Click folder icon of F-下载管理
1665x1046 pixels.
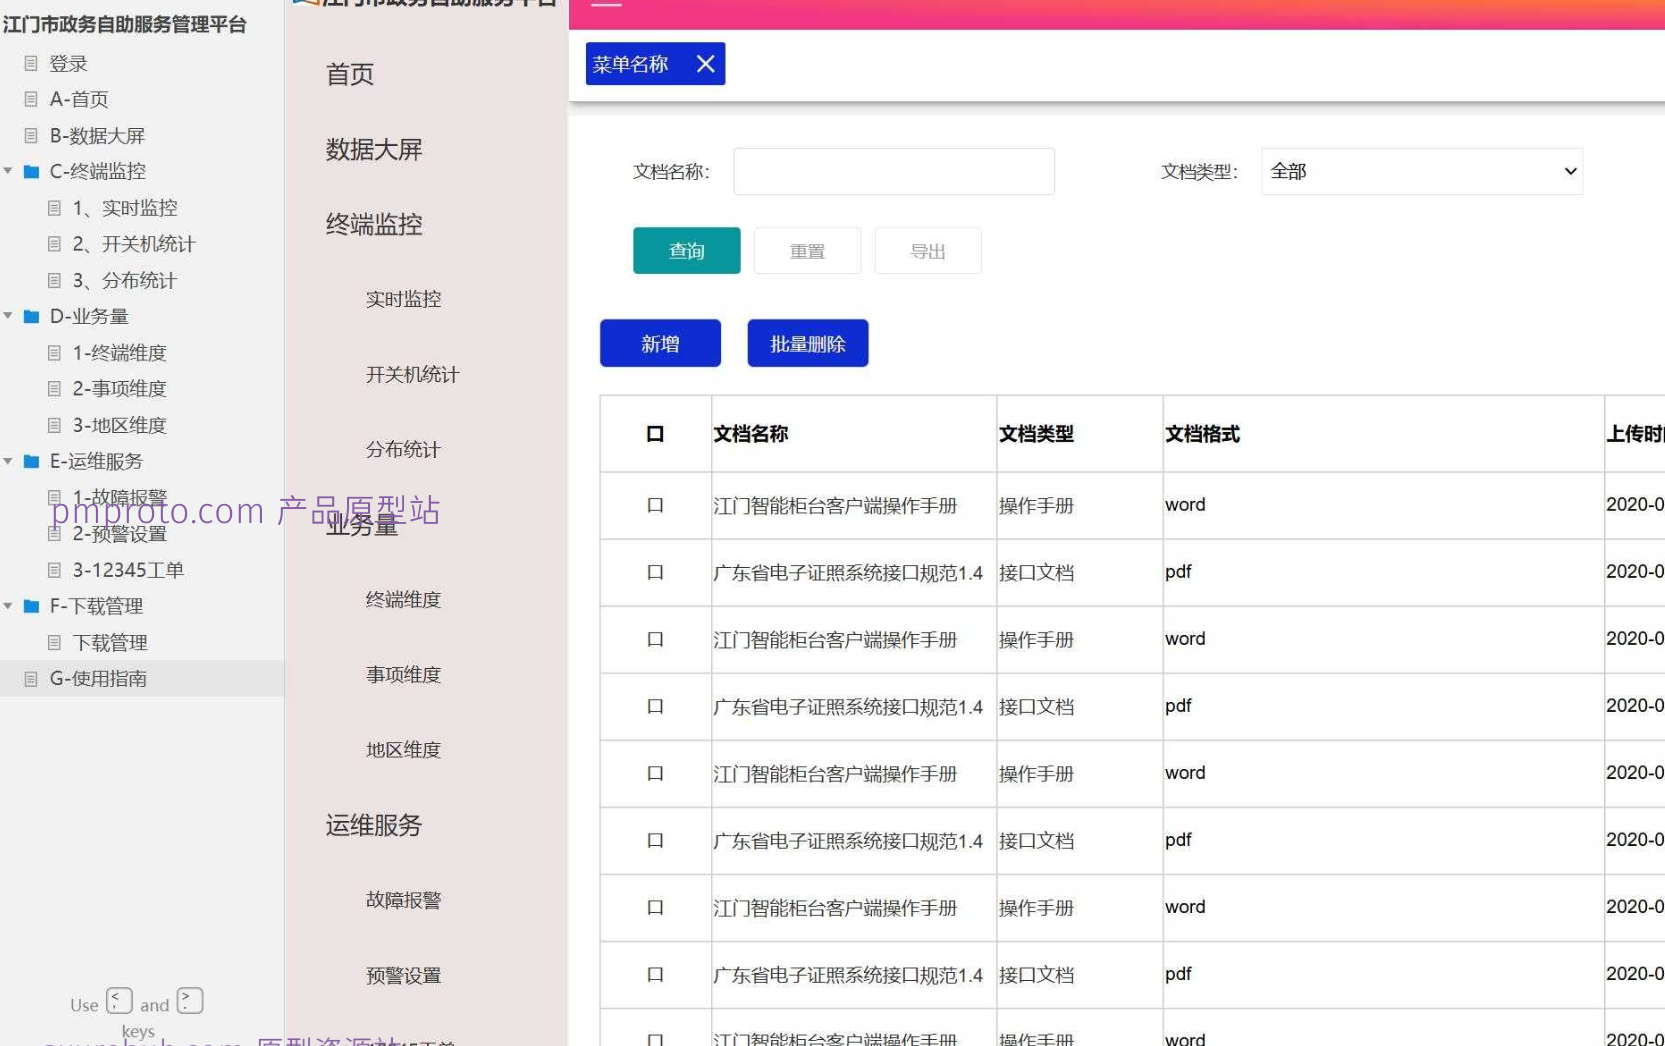coord(31,607)
